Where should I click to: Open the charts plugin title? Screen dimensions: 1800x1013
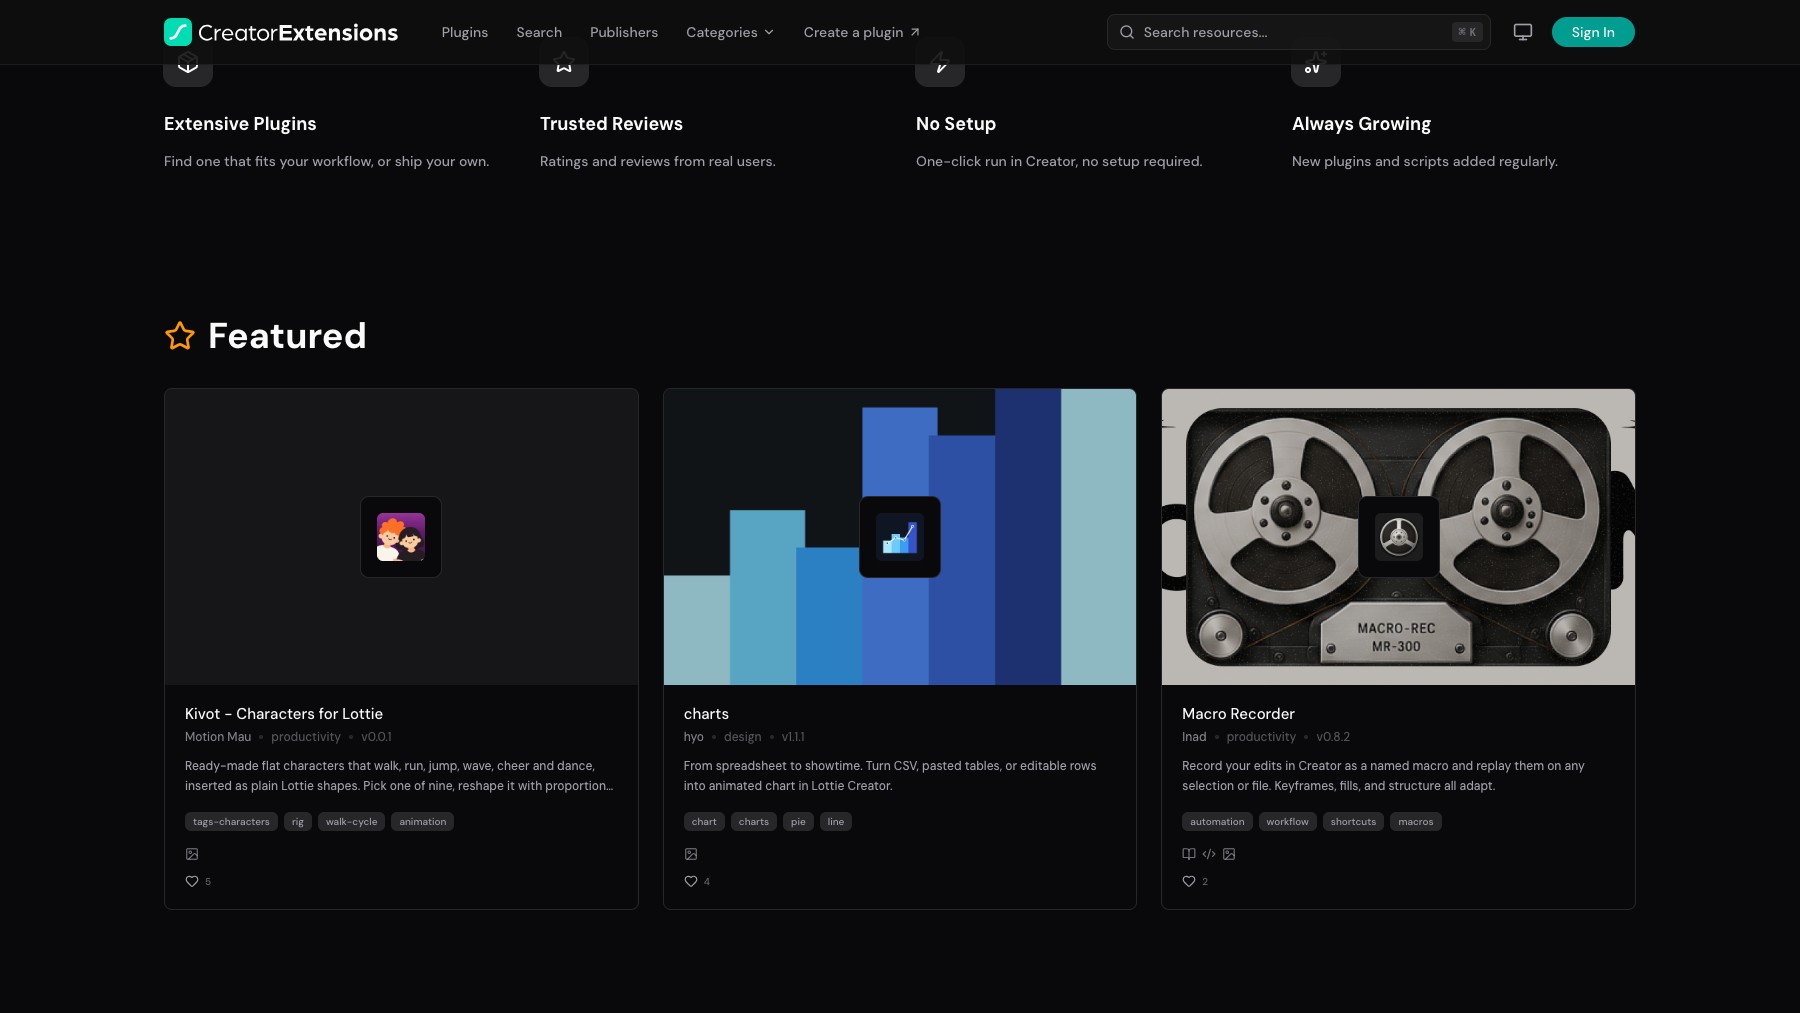706,714
